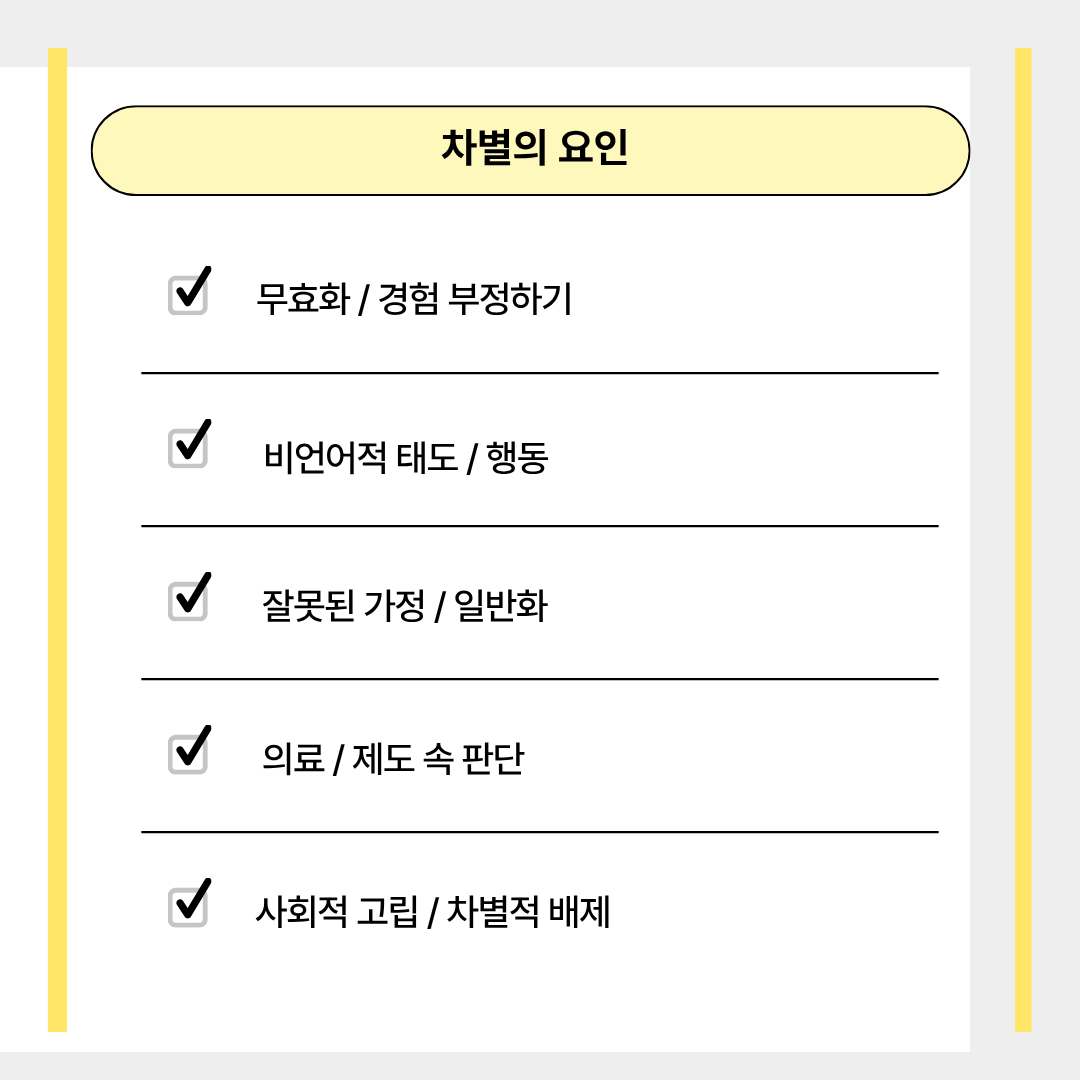Select the 경험 부정하기 text

point(475,299)
